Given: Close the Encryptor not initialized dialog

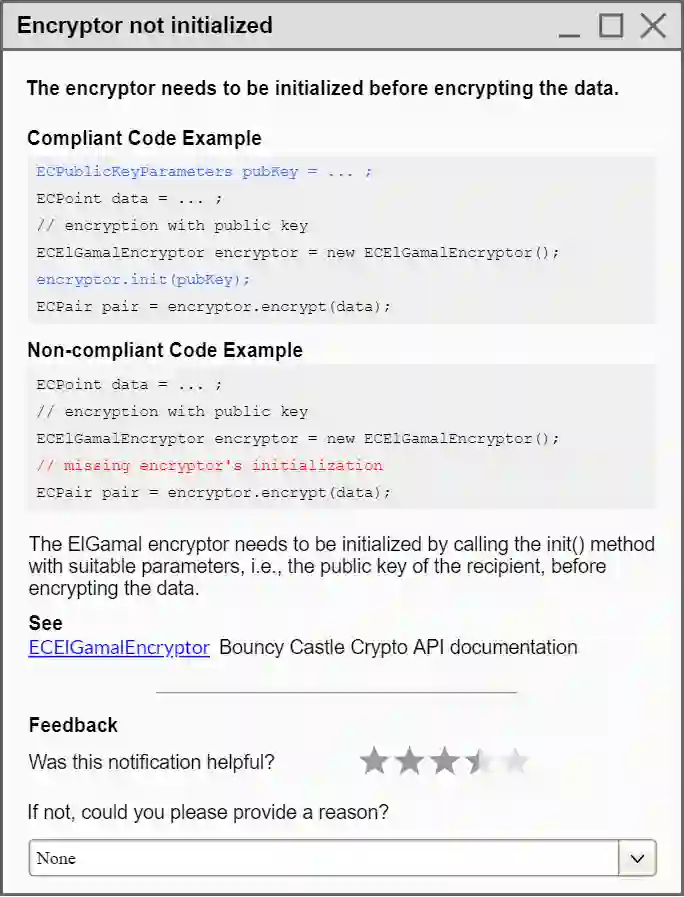Looking at the screenshot, I should (653, 26).
